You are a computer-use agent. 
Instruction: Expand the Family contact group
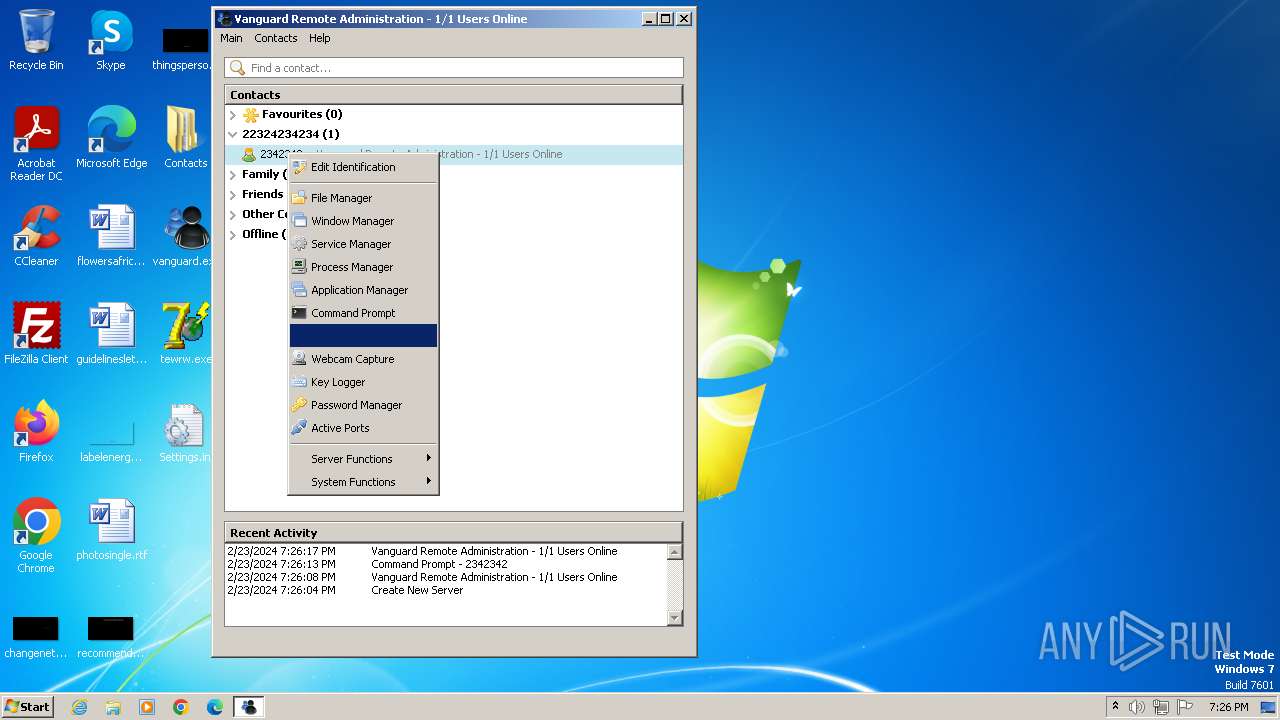tap(233, 174)
